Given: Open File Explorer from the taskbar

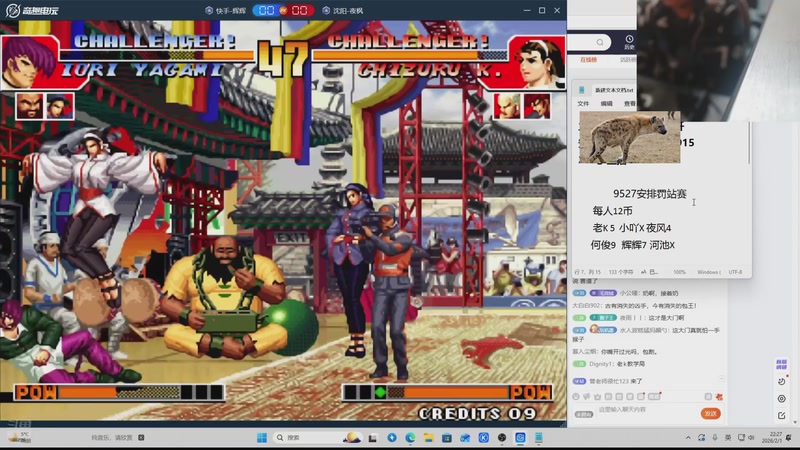Looking at the screenshot, I should (x=429, y=438).
